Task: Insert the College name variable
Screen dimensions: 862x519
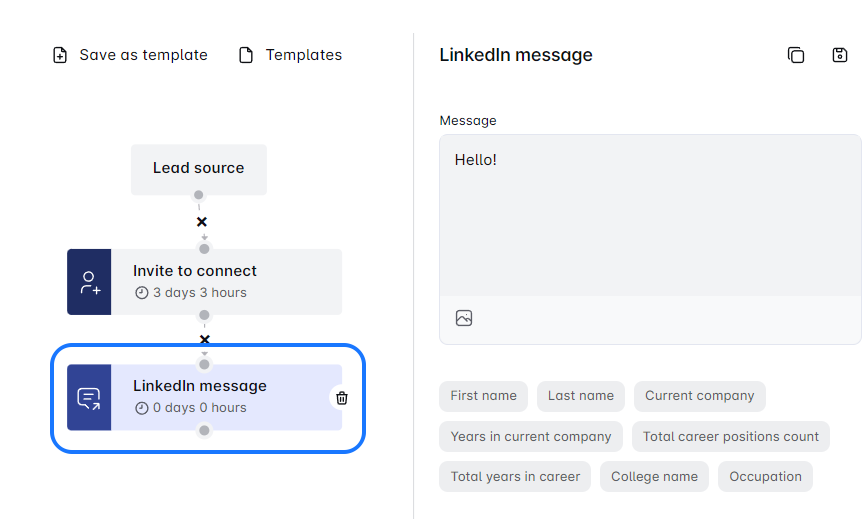Action: tap(654, 477)
